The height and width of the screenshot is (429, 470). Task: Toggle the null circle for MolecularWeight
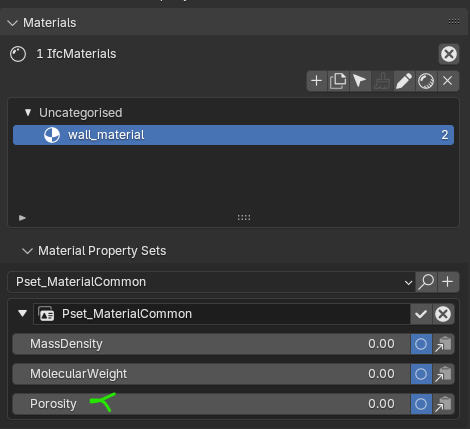[x=421, y=374]
